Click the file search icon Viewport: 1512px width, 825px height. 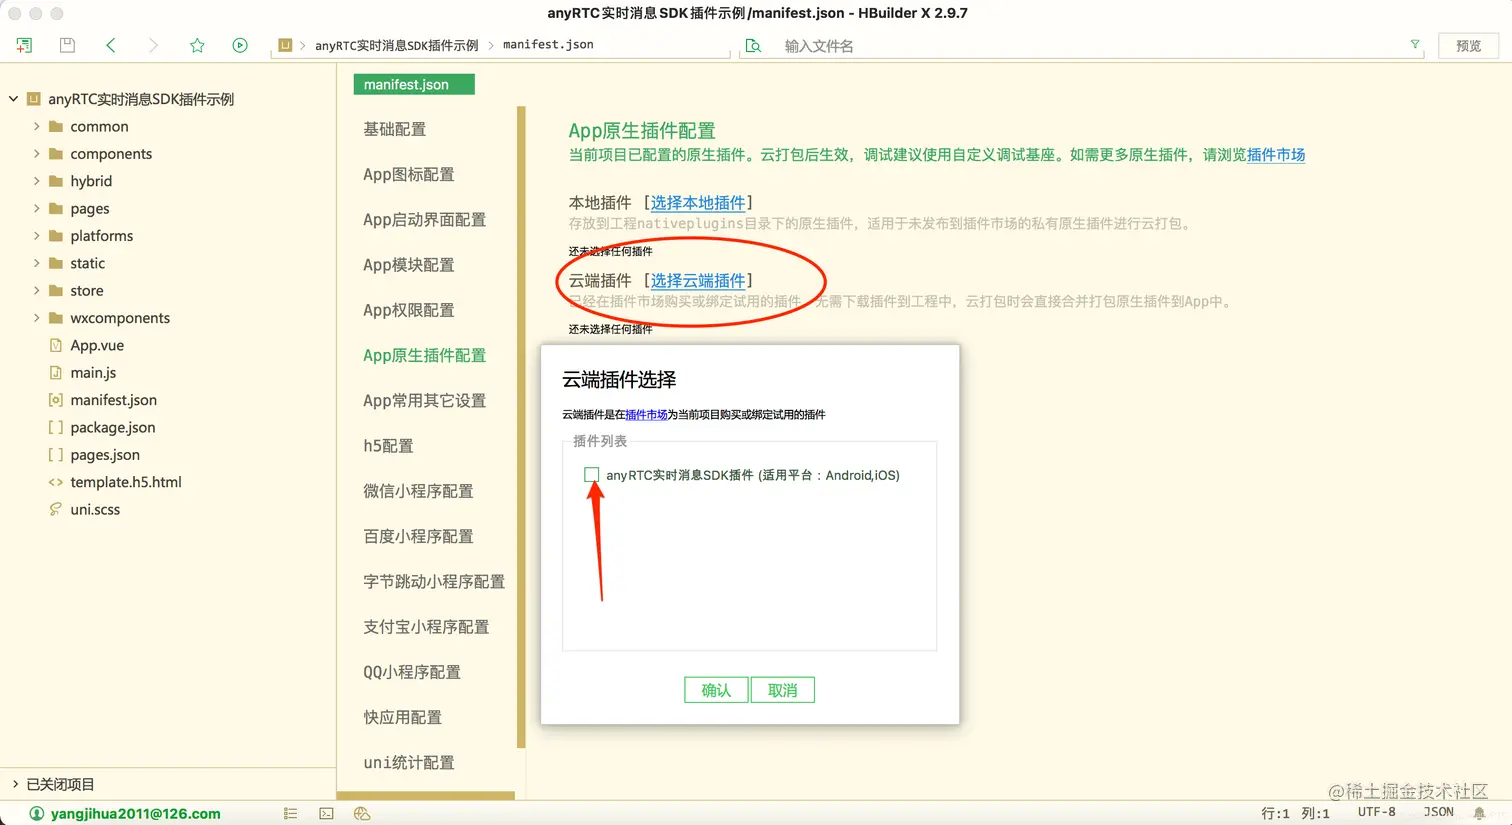tap(754, 46)
